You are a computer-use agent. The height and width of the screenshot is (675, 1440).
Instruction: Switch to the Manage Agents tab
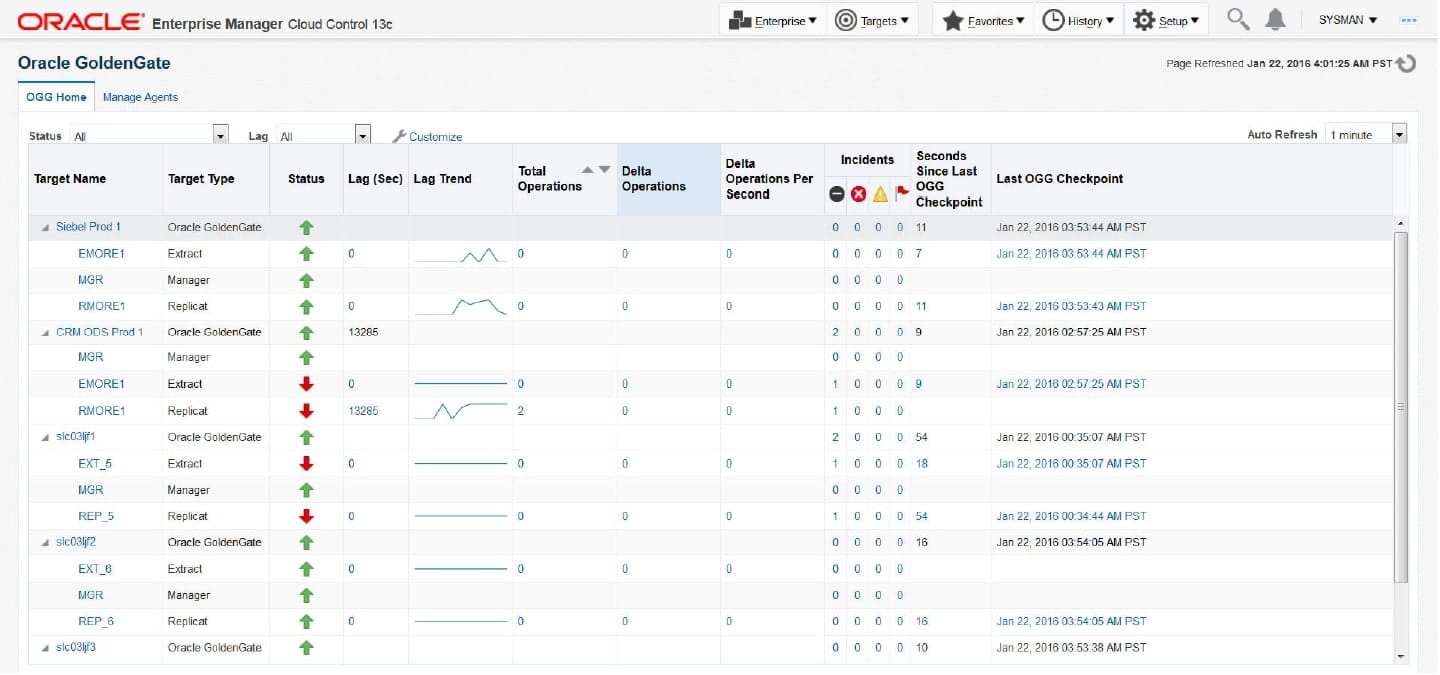click(140, 97)
